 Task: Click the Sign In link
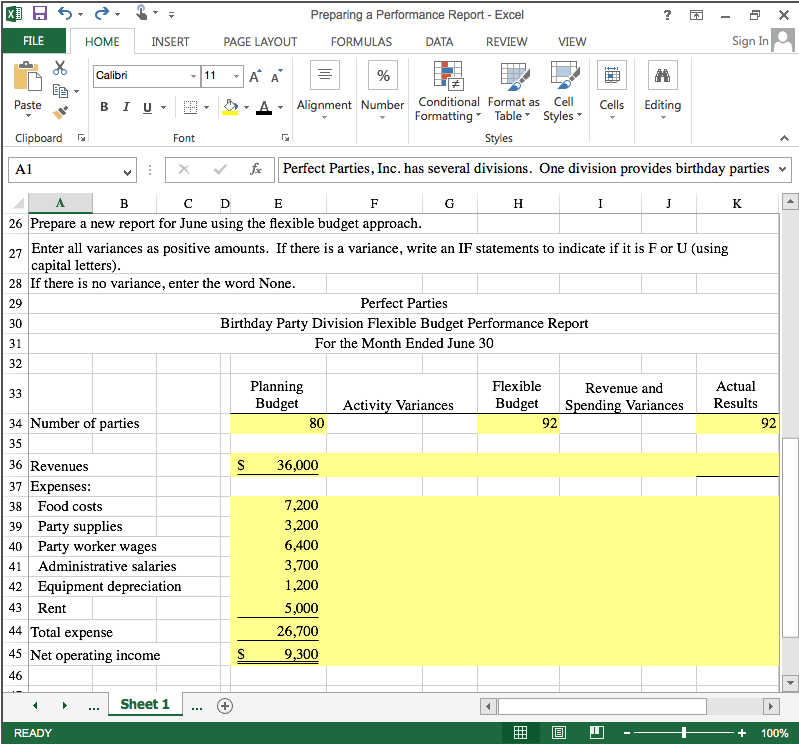pyautogui.click(x=750, y=41)
